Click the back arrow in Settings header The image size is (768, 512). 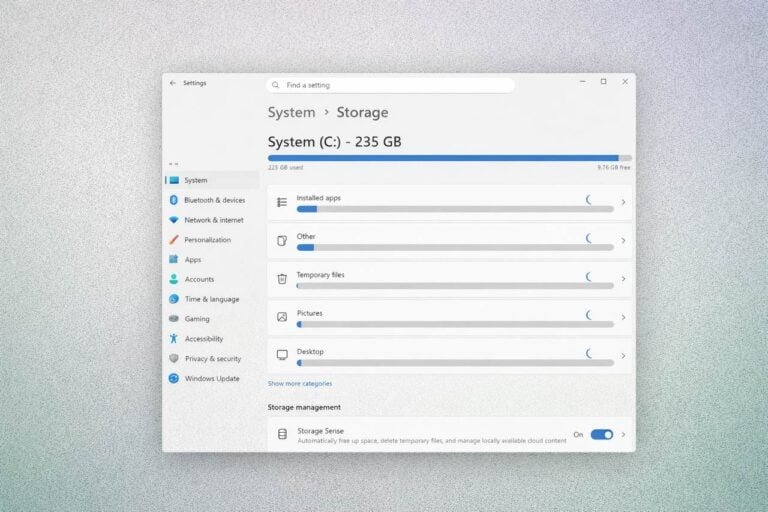pyautogui.click(x=173, y=83)
